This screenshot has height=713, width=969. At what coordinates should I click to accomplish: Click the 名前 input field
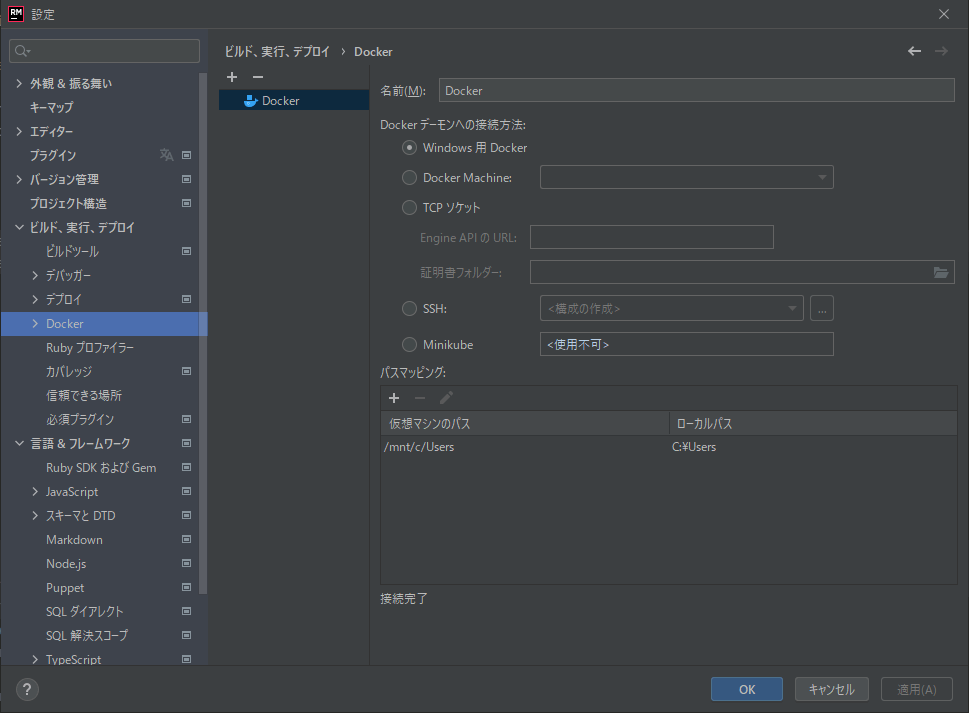click(x=696, y=90)
